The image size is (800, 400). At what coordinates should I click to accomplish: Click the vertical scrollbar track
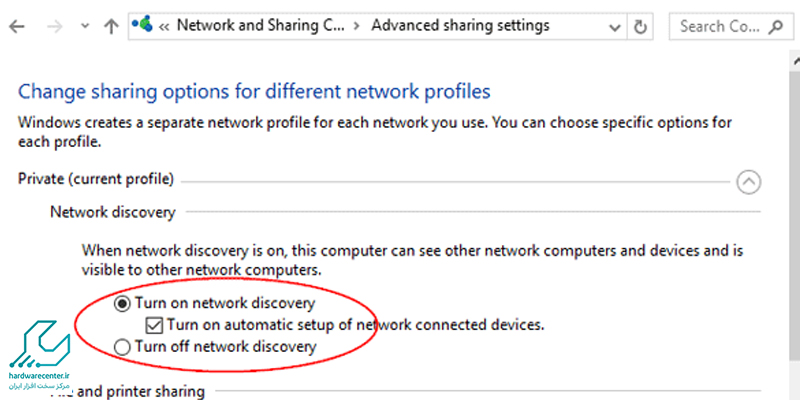pos(795,235)
